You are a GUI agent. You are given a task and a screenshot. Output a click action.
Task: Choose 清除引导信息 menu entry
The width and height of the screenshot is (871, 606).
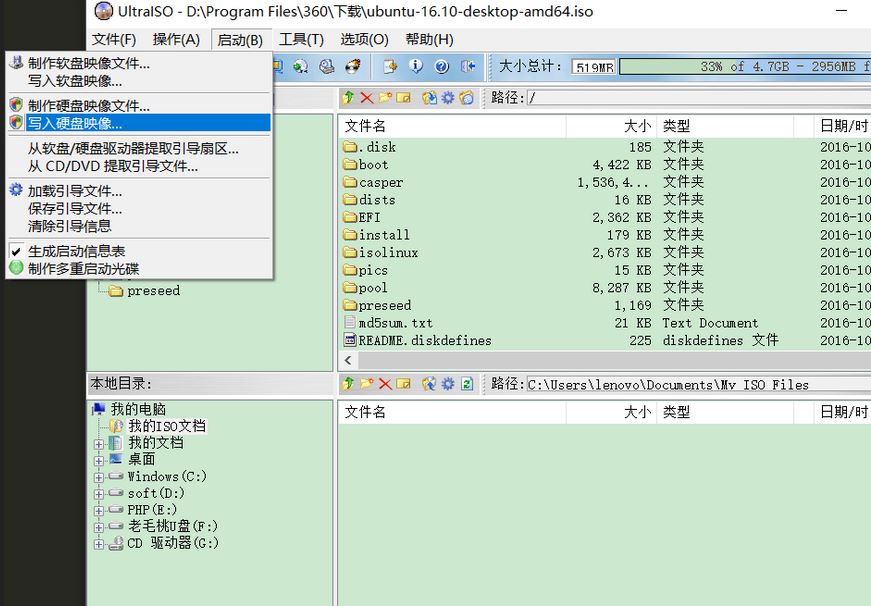pos(138,226)
